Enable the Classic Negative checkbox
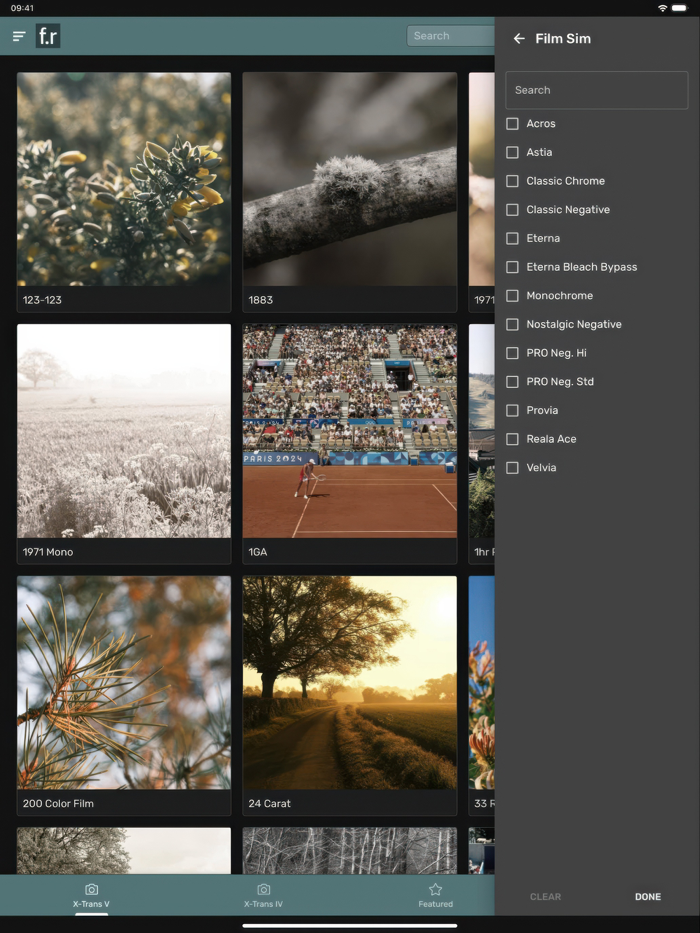Image resolution: width=700 pixels, height=933 pixels. tap(512, 209)
